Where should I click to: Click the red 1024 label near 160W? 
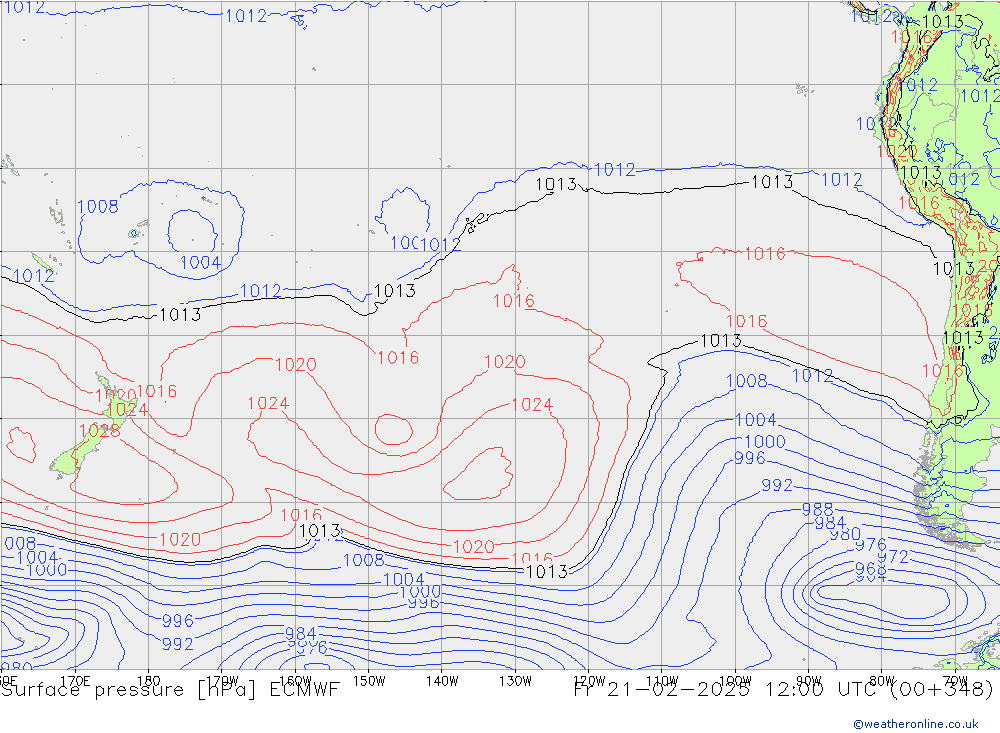[268, 403]
